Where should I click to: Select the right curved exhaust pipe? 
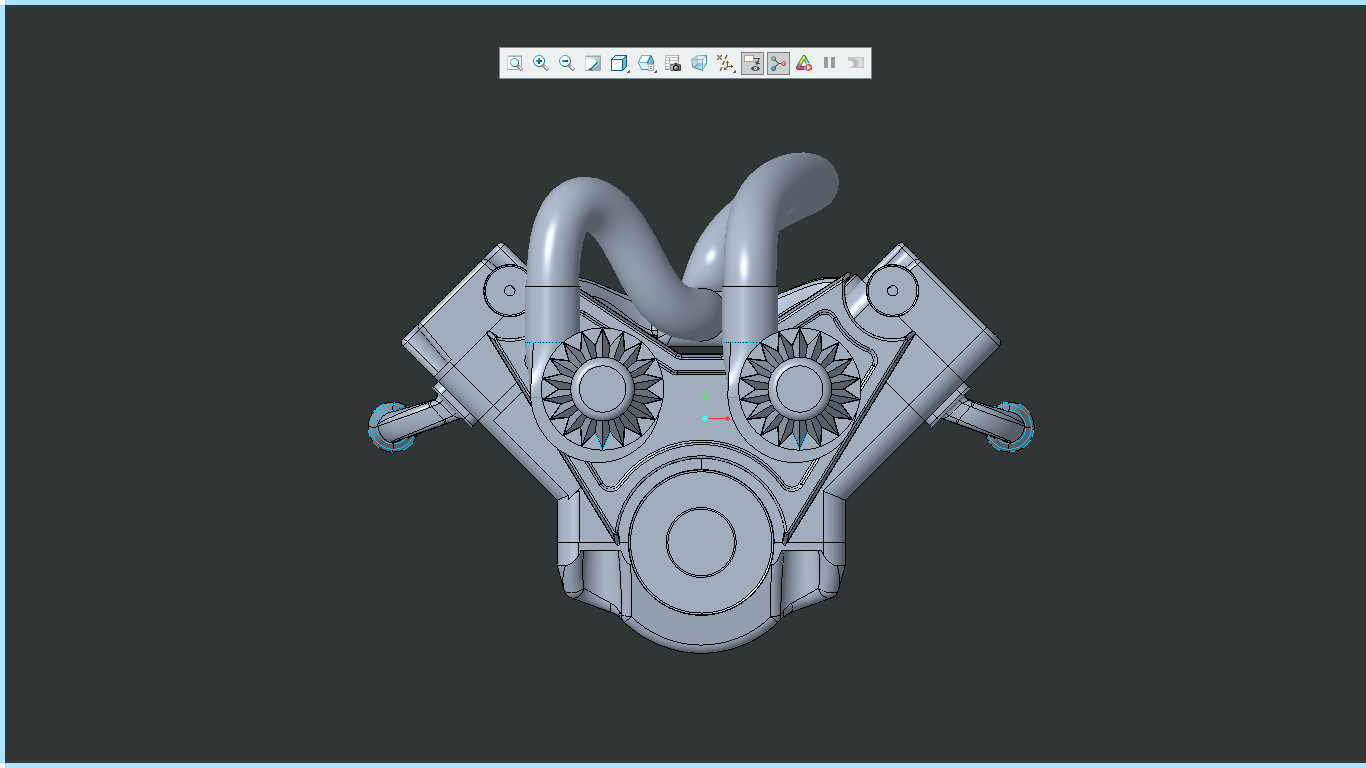760,230
